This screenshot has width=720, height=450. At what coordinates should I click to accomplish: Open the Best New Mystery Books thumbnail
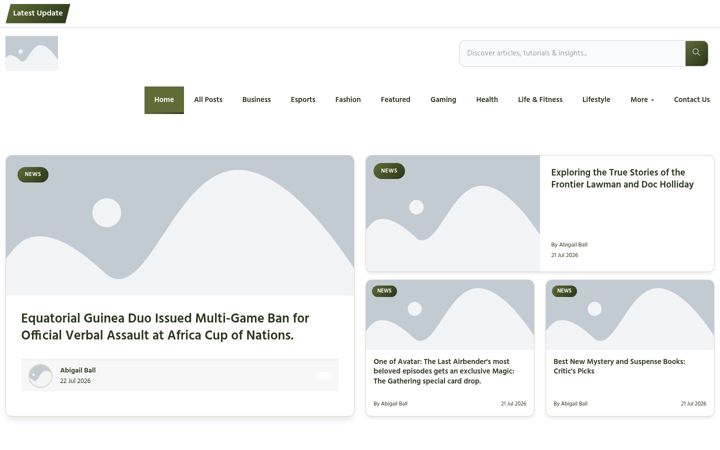point(630,315)
